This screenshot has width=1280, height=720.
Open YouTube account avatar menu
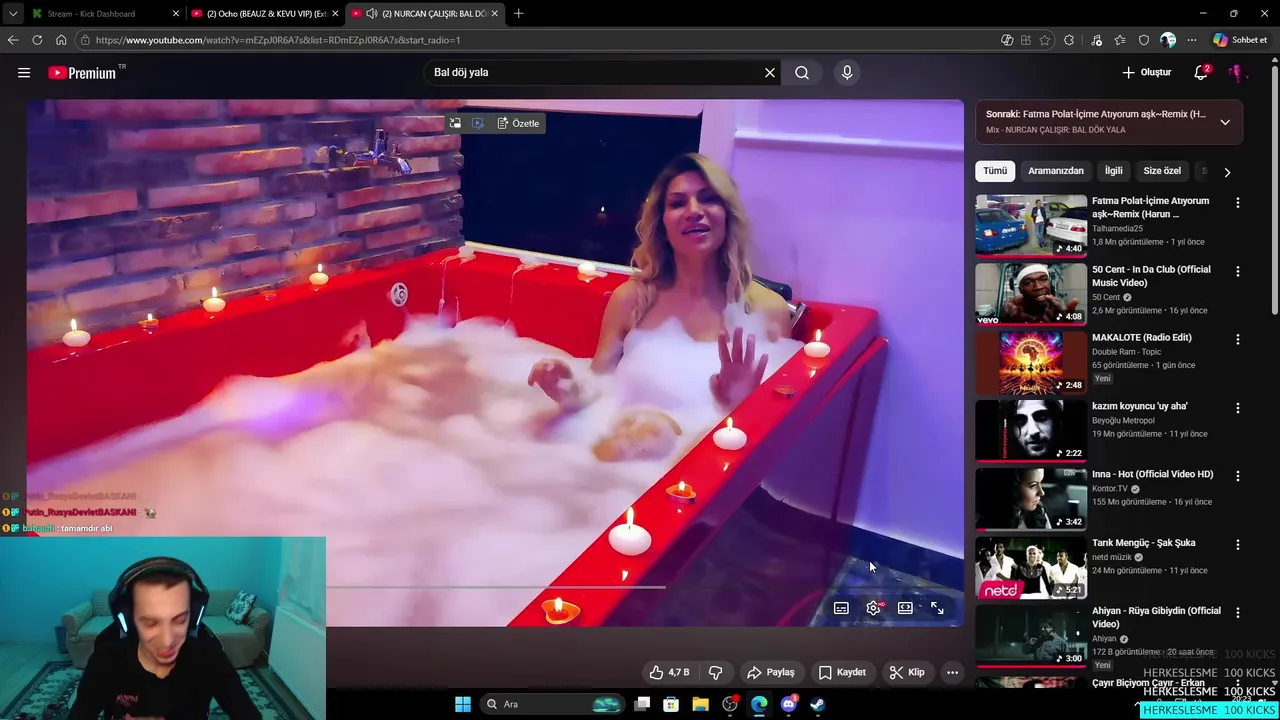point(1237,73)
